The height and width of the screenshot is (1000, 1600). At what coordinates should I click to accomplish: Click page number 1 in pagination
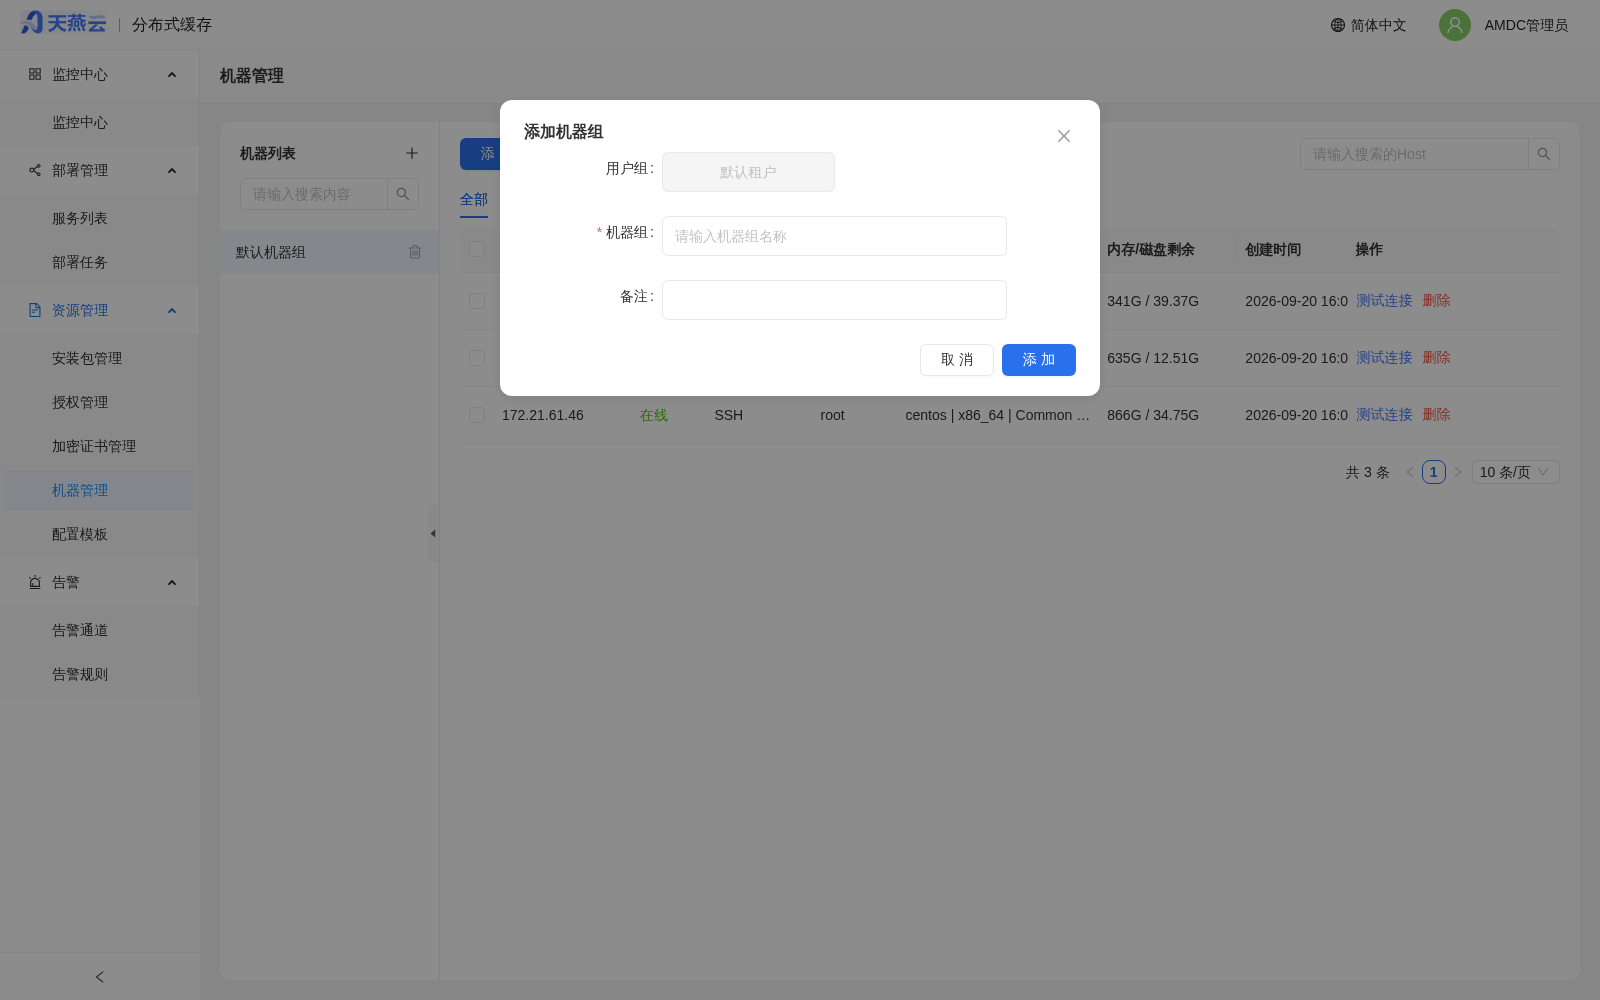click(x=1434, y=472)
